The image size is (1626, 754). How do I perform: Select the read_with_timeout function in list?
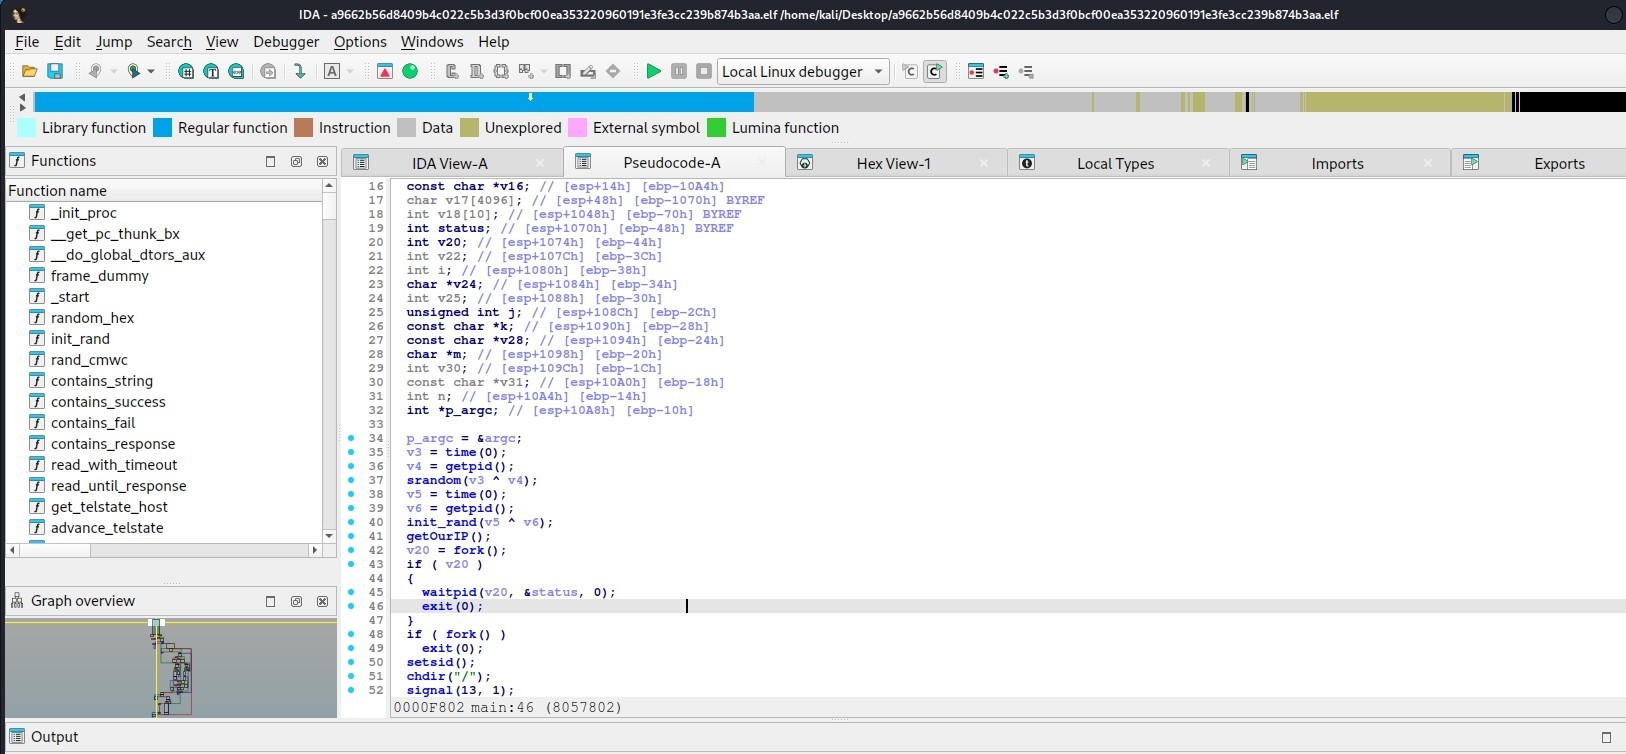pyautogui.click(x=114, y=465)
